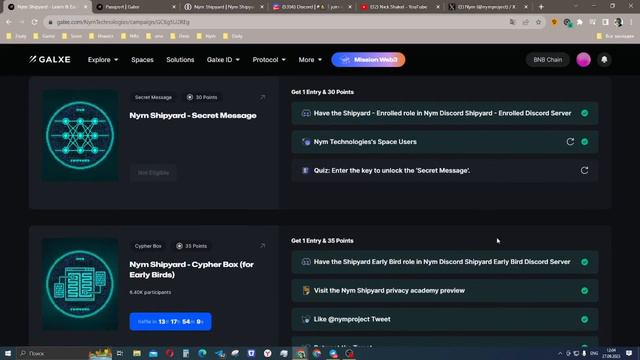Refresh the Nym Technologies's Space Users task
Image resolution: width=640 pixels, height=360 pixels.
(570, 142)
